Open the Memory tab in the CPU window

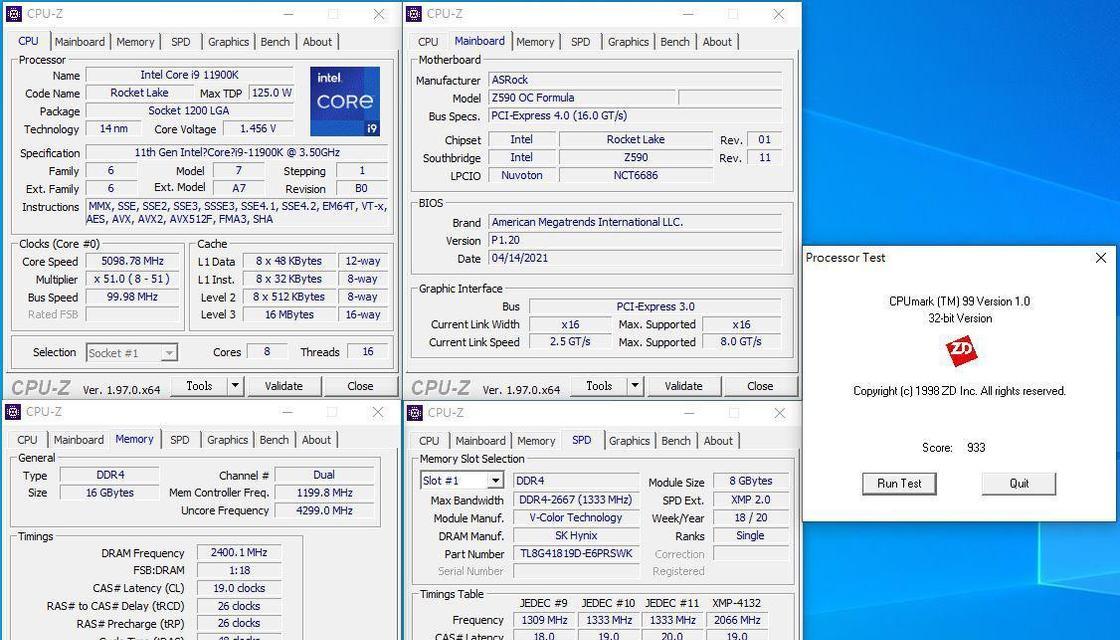[135, 41]
